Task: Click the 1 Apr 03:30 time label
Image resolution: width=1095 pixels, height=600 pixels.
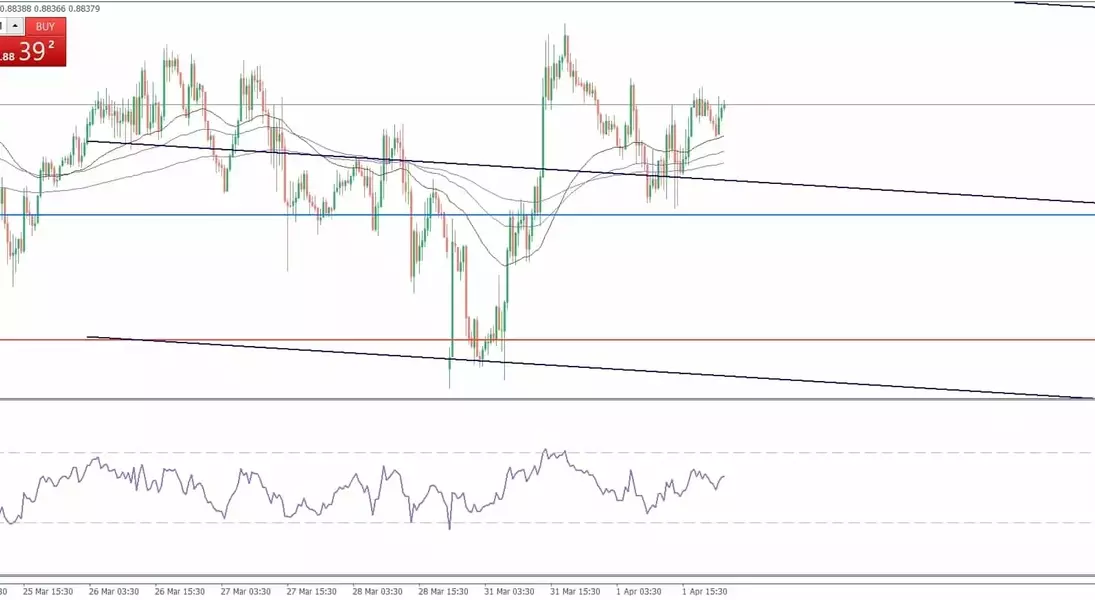Action: (x=638, y=592)
